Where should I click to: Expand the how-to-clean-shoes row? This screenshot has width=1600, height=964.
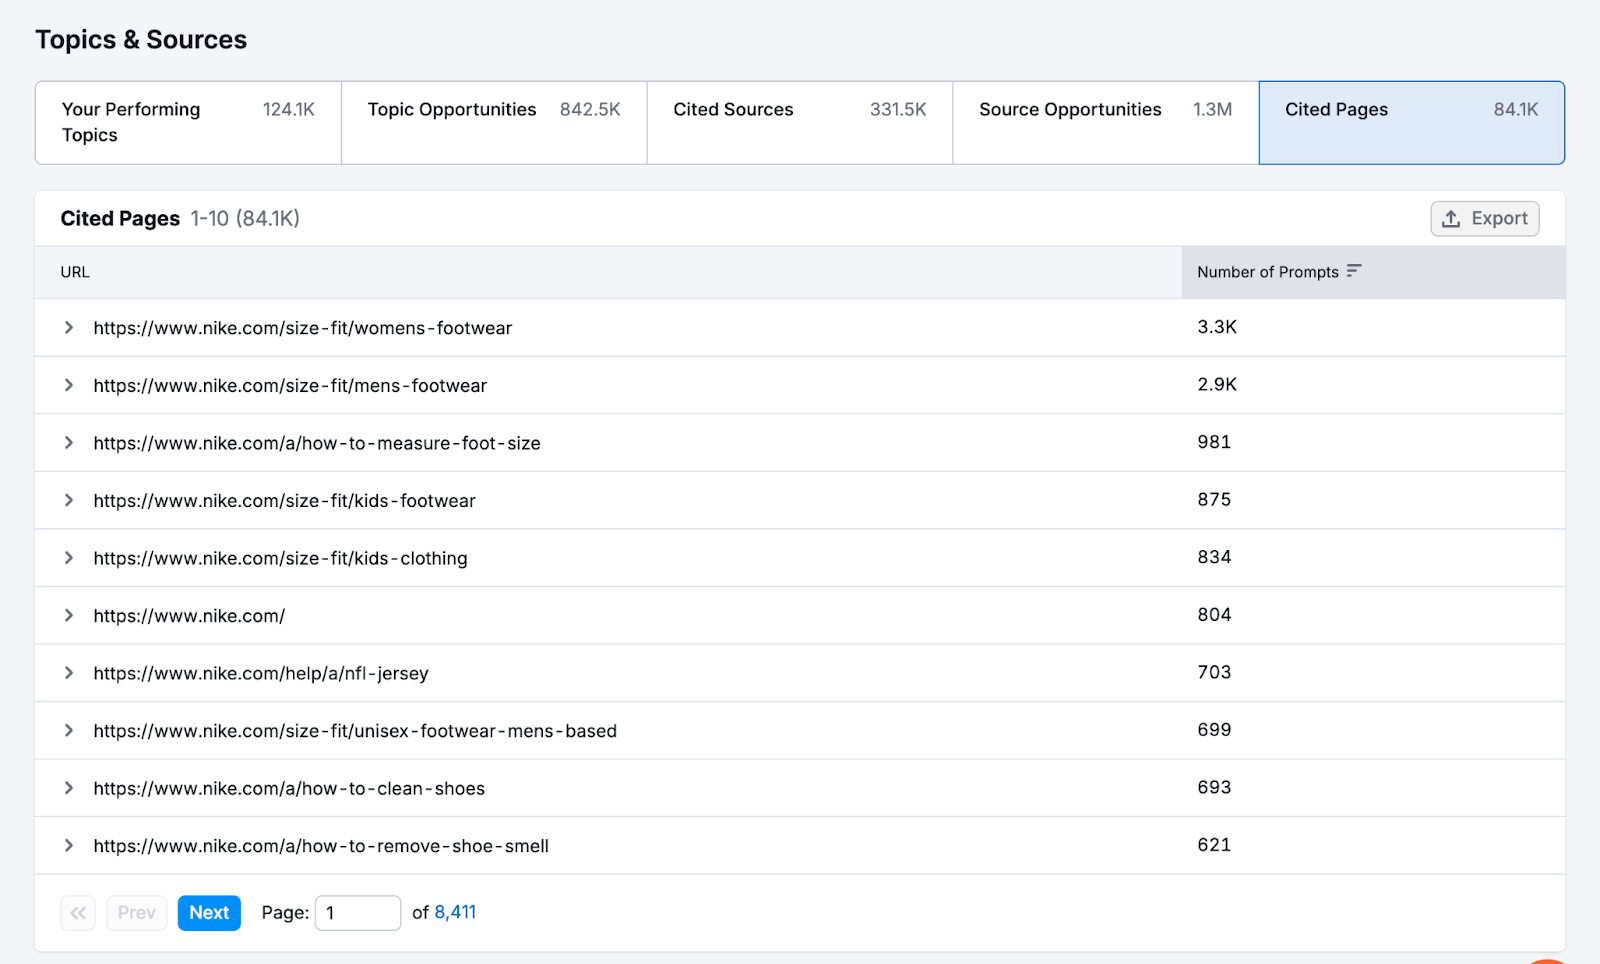click(x=68, y=788)
